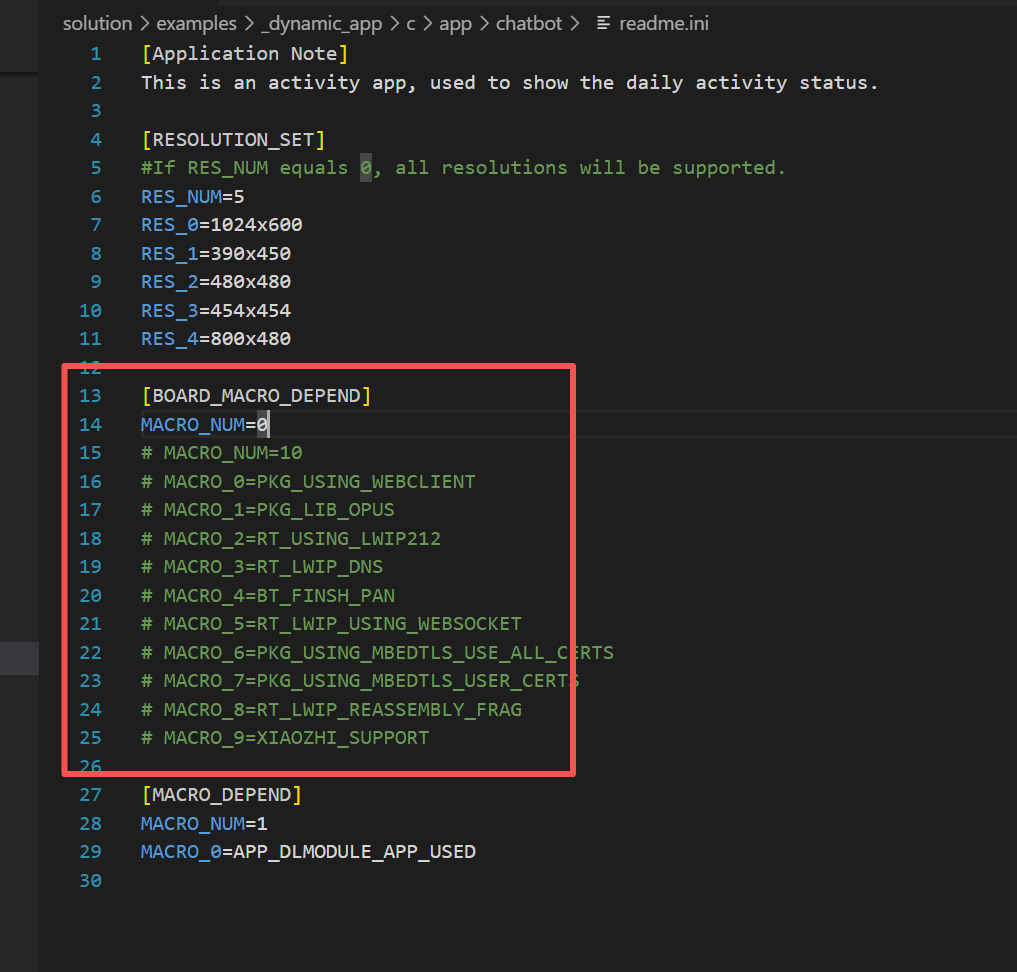Click the chevron after the chatbot breadcrumb

pos(575,23)
